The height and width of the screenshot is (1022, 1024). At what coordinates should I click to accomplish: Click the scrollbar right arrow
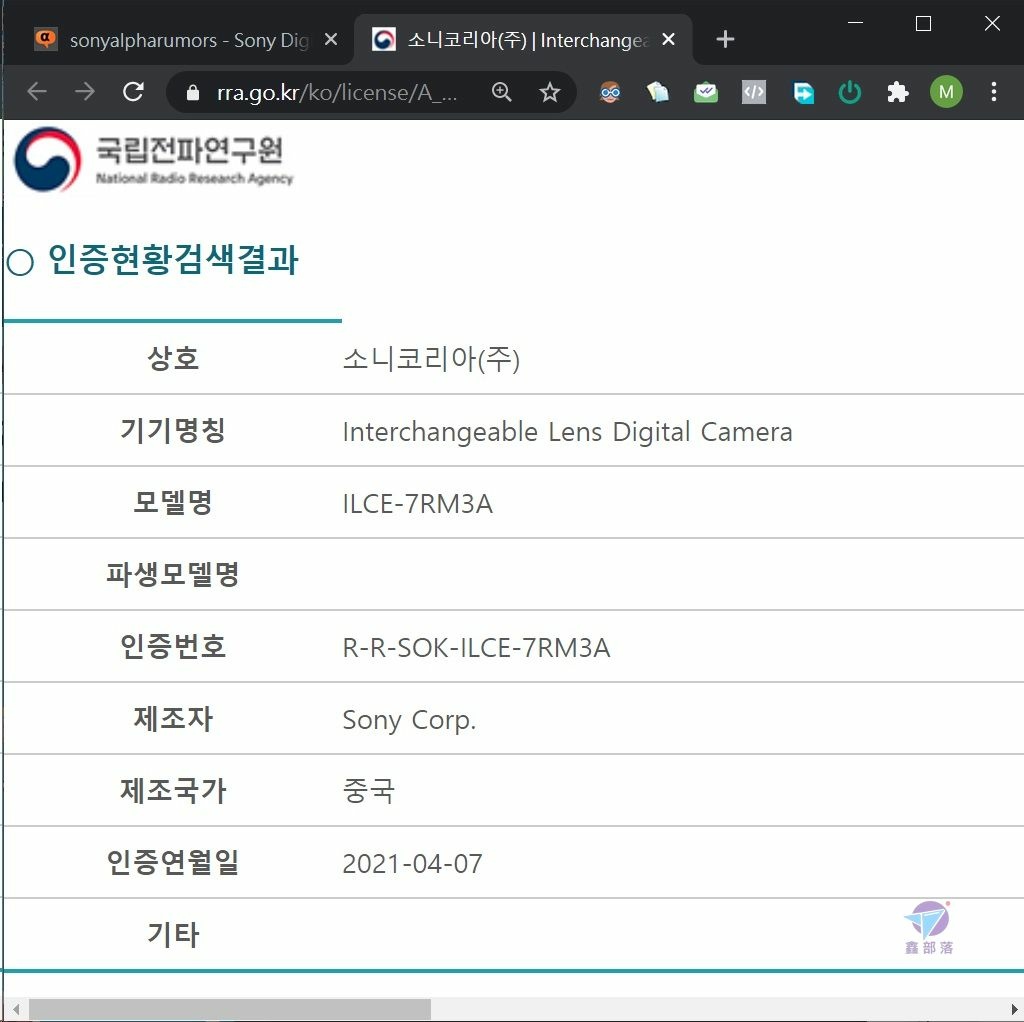point(1014,1009)
